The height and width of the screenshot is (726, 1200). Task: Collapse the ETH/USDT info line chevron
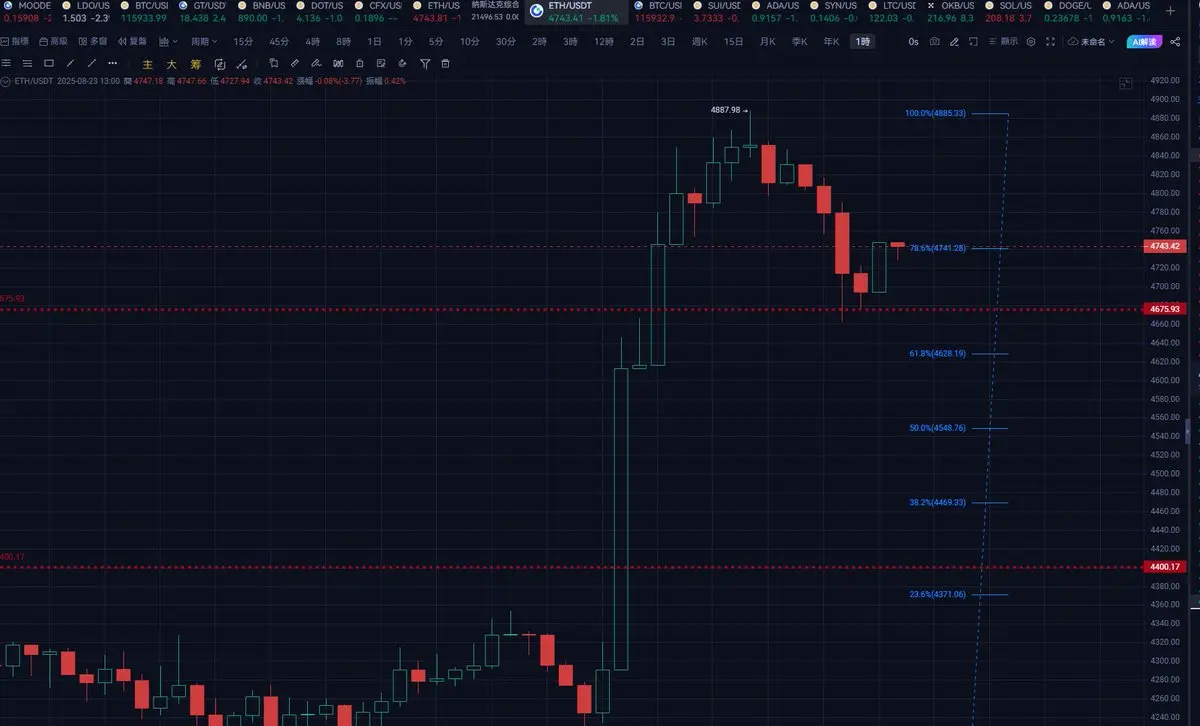6,81
